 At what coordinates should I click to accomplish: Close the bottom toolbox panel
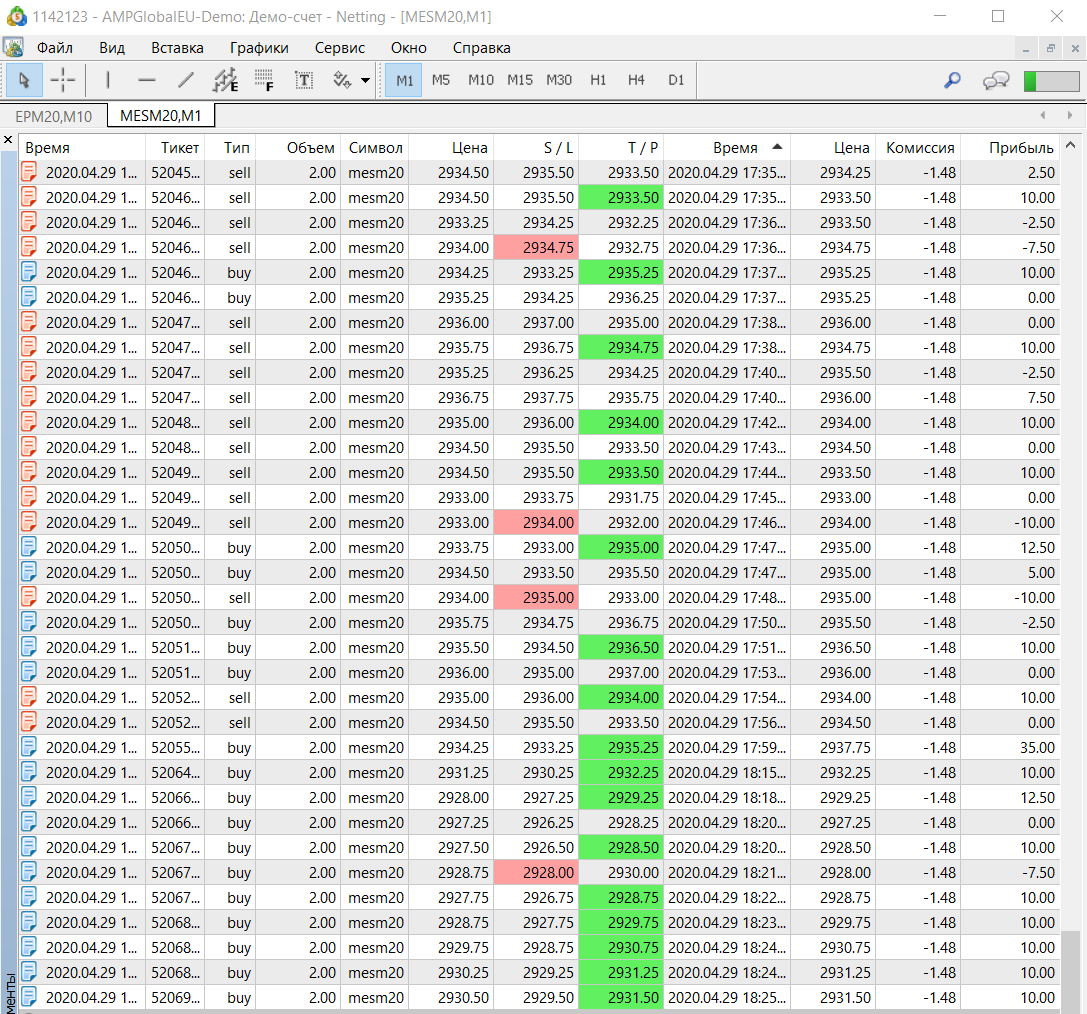(8, 140)
